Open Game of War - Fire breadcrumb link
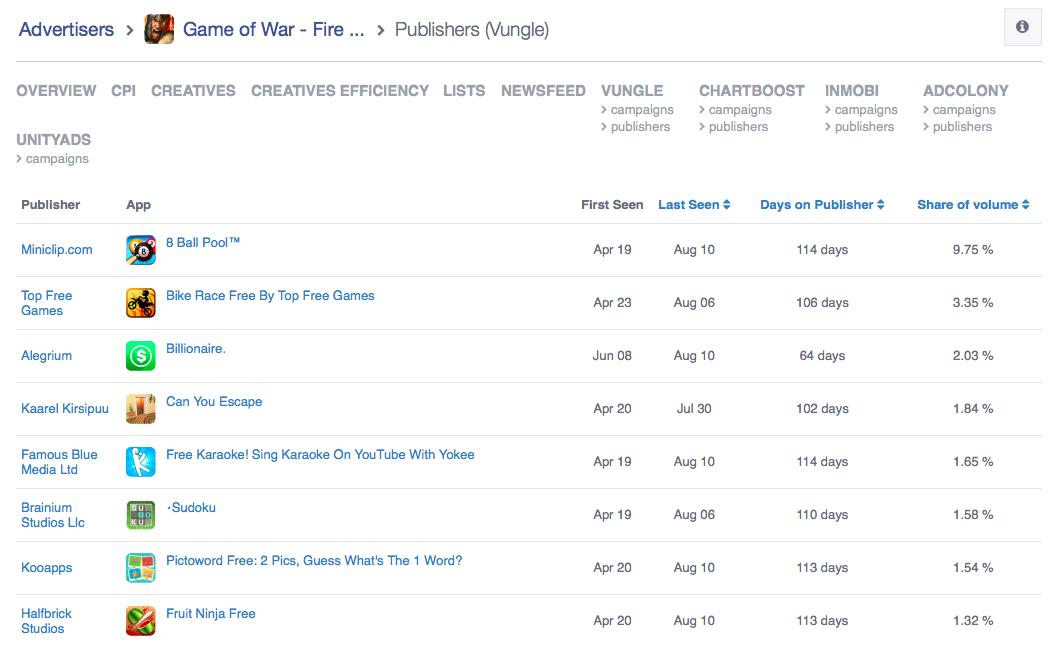1055x645 pixels. tap(273, 30)
